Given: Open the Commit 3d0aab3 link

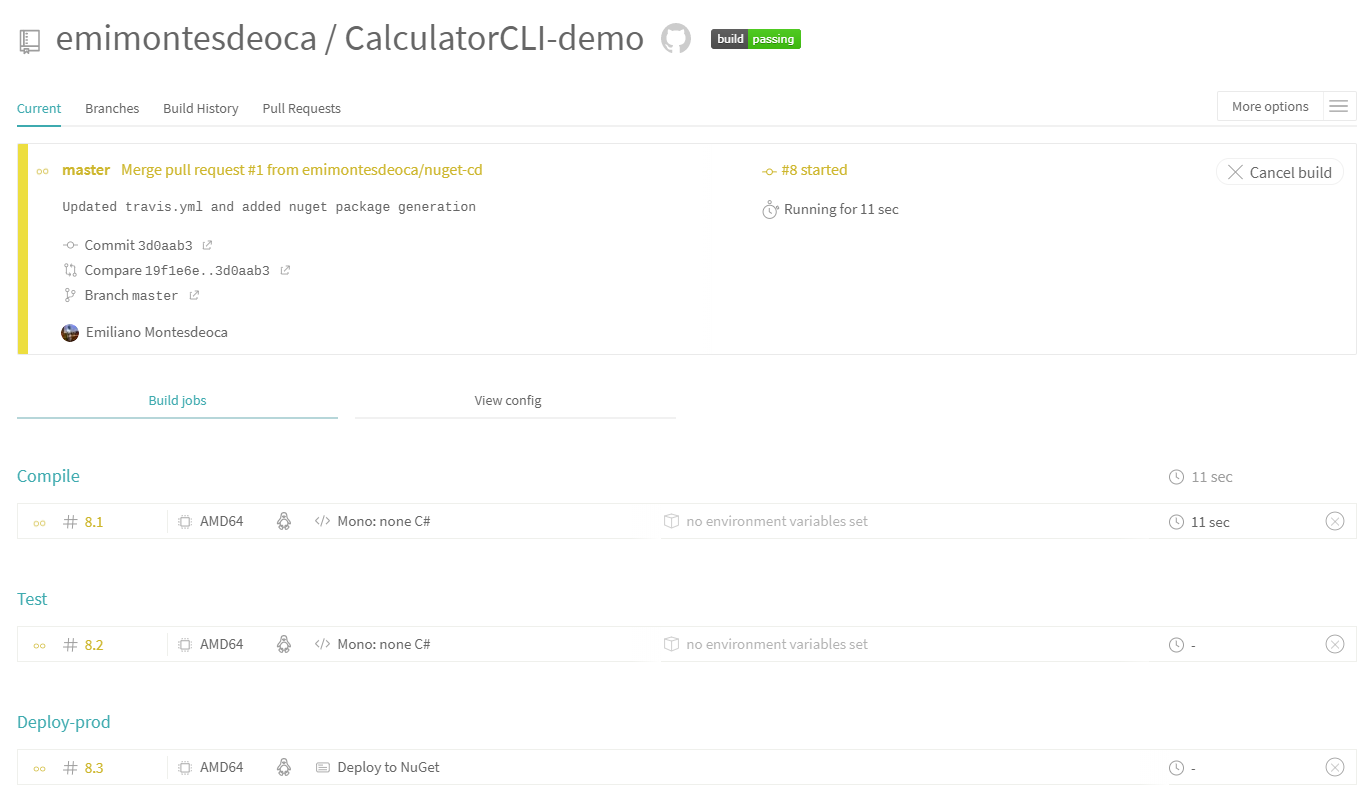Looking at the screenshot, I should click(138, 245).
